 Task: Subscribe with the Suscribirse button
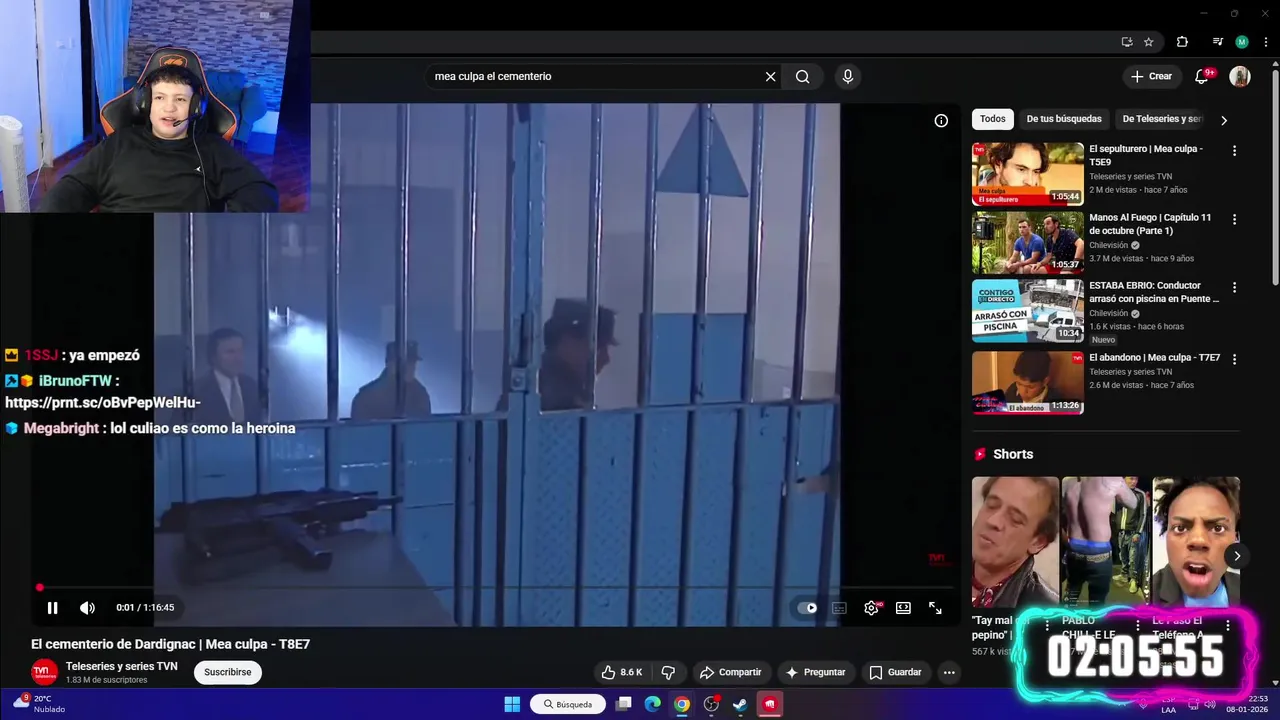tap(228, 672)
